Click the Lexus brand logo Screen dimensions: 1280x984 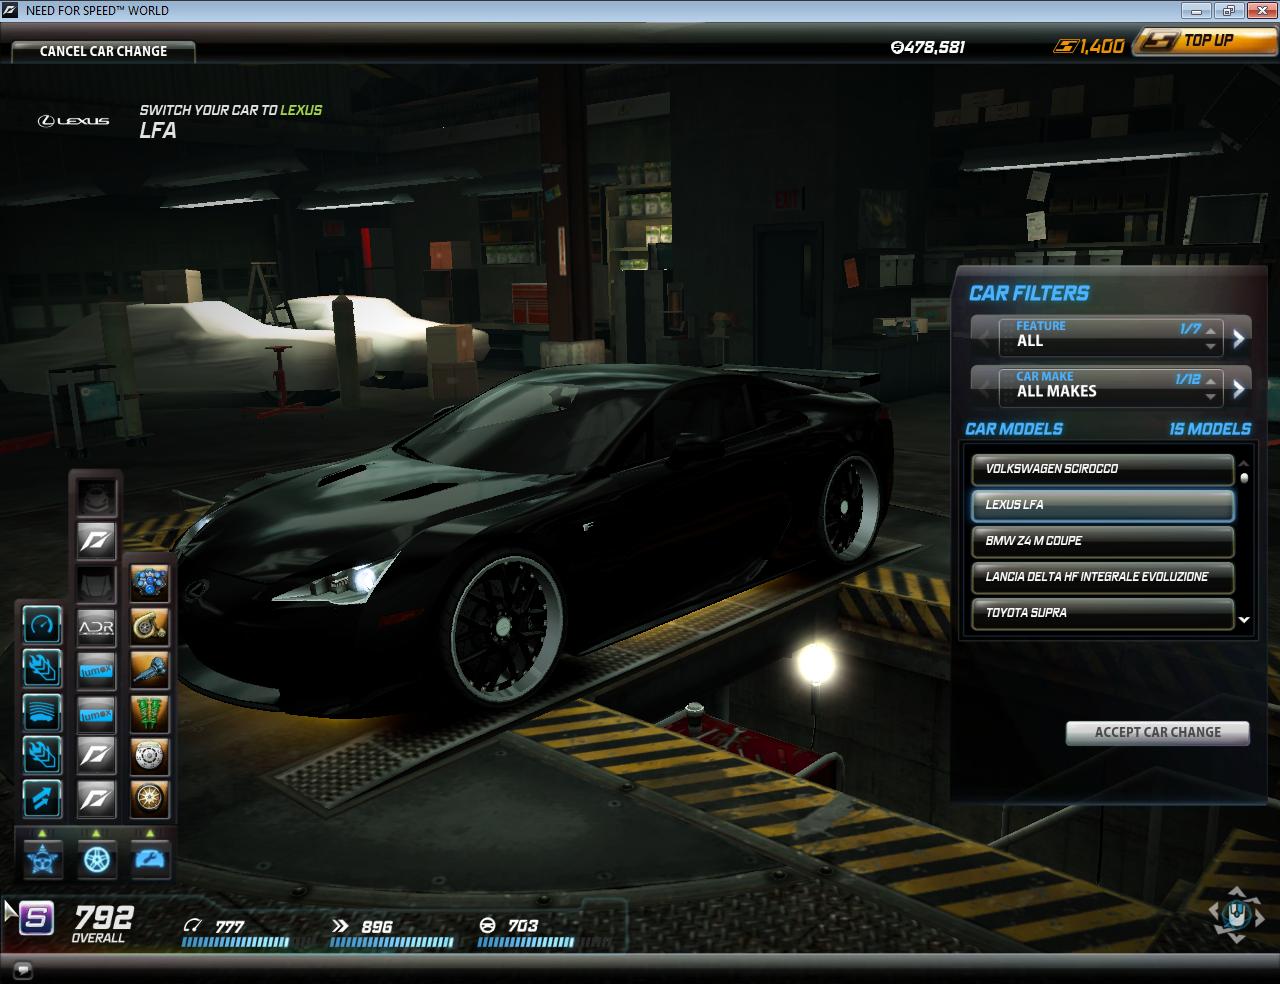tap(74, 121)
